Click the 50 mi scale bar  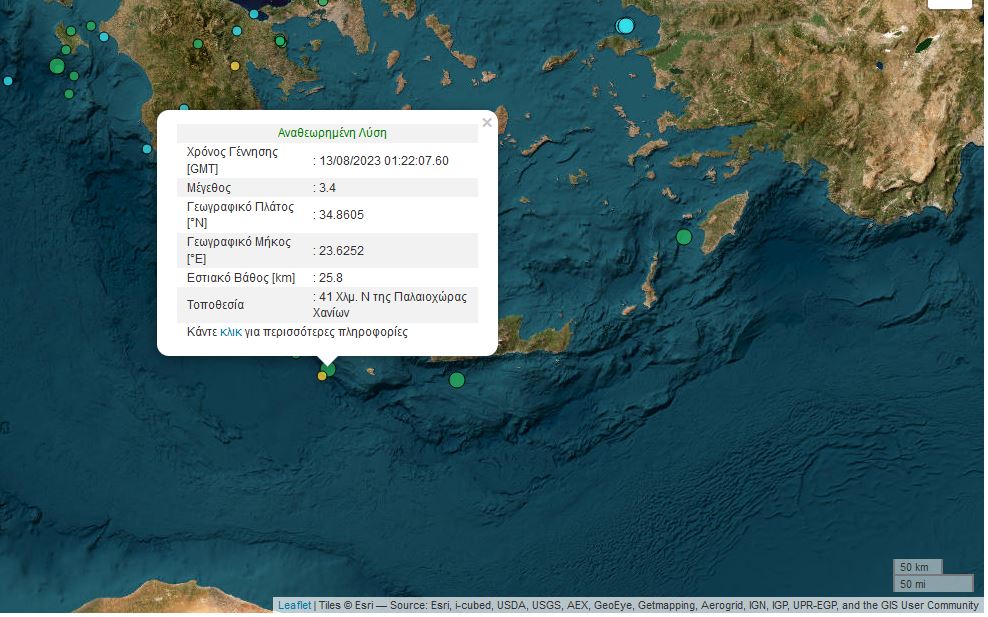[x=932, y=583]
